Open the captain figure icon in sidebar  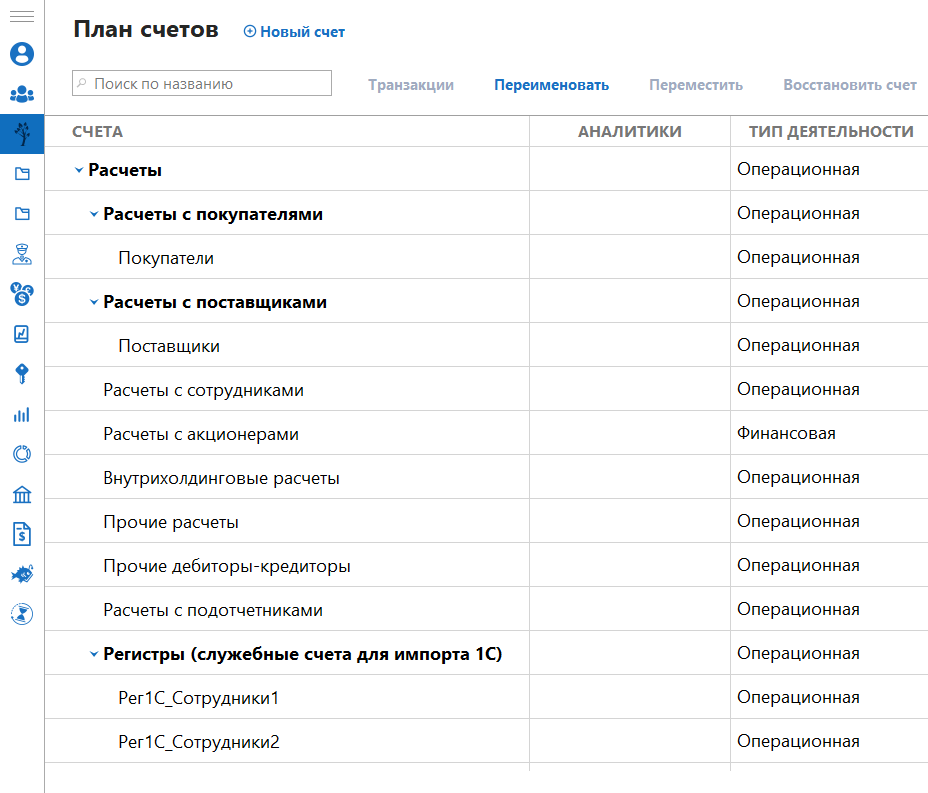21,254
